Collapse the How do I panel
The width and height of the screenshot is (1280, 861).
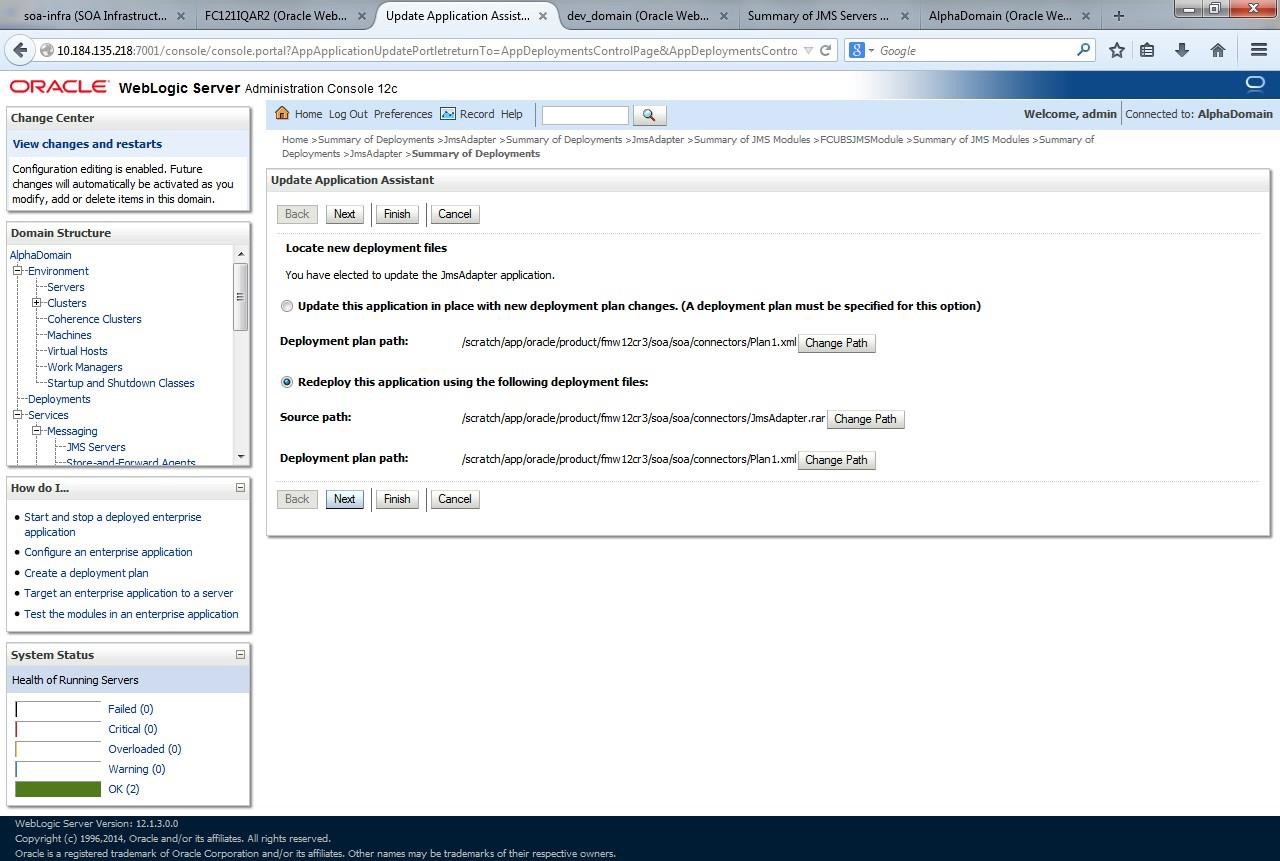click(x=240, y=488)
